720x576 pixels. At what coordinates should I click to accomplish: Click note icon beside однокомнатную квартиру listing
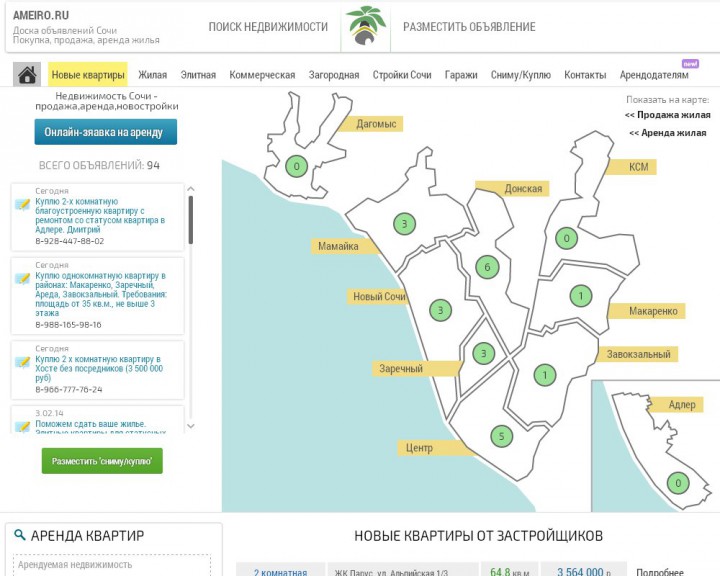pyautogui.click(x=22, y=279)
